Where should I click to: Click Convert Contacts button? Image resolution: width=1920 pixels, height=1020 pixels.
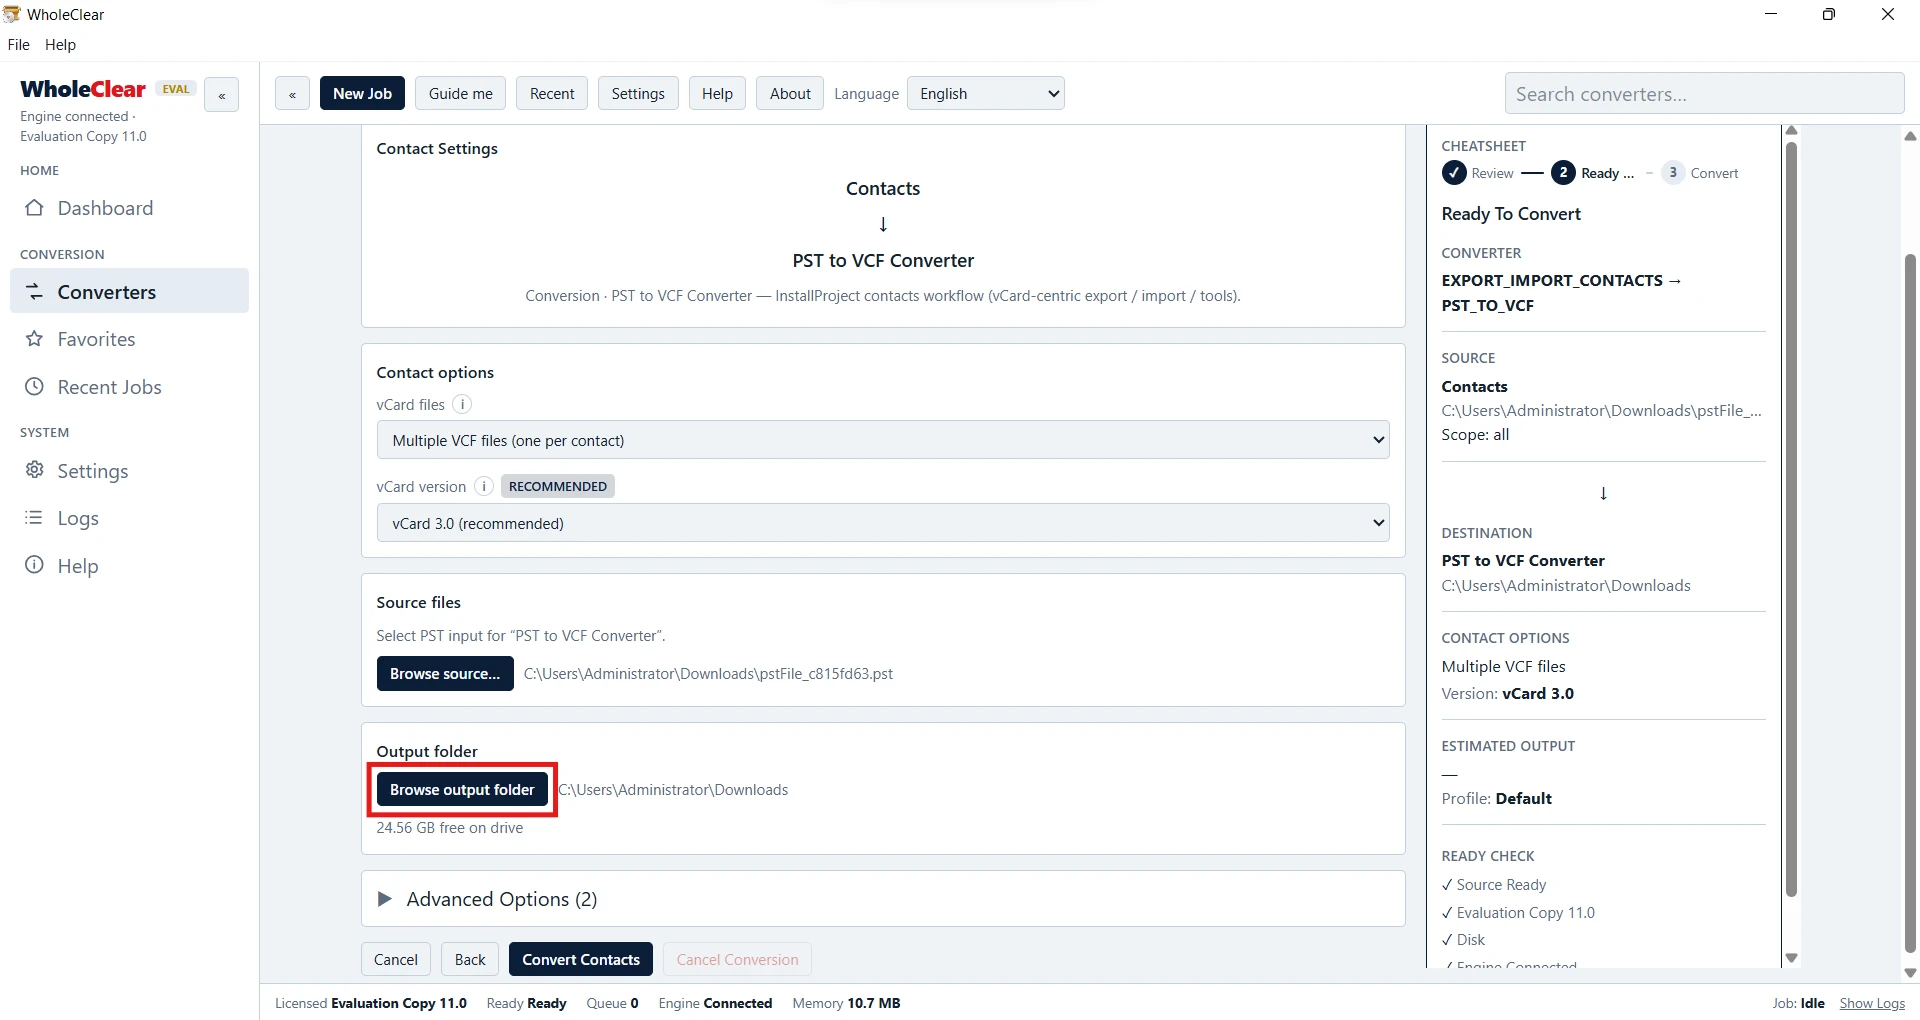pos(581,960)
